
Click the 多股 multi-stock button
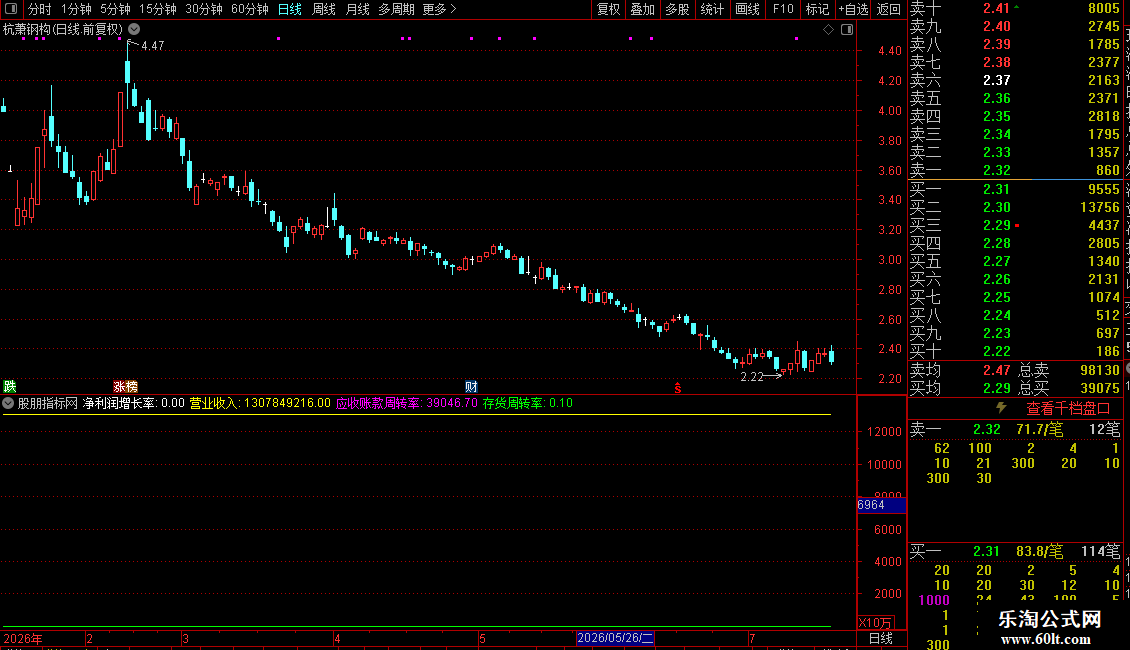tap(677, 9)
